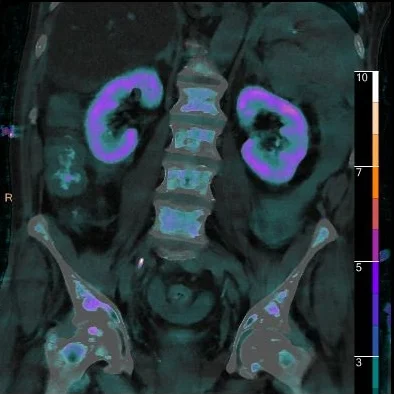The image size is (394, 394).
Task: Click the "10" label on the color scale
Action: click(362, 78)
